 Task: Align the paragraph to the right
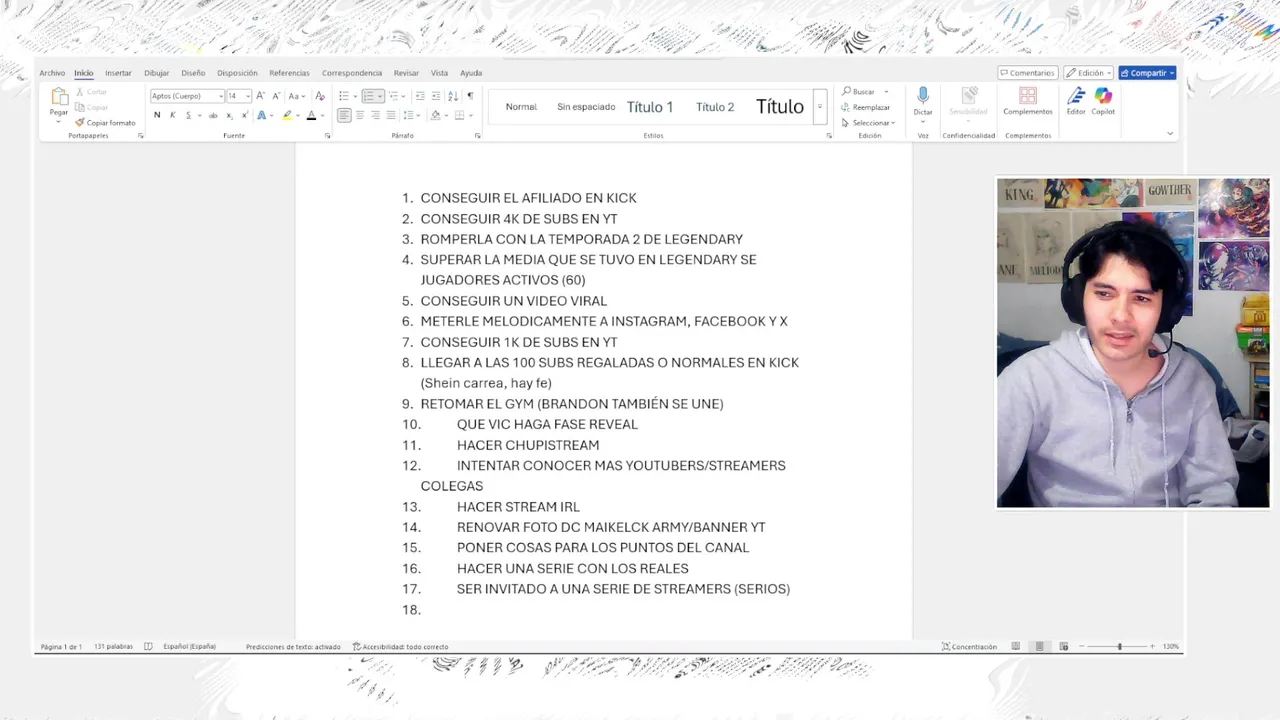375,115
